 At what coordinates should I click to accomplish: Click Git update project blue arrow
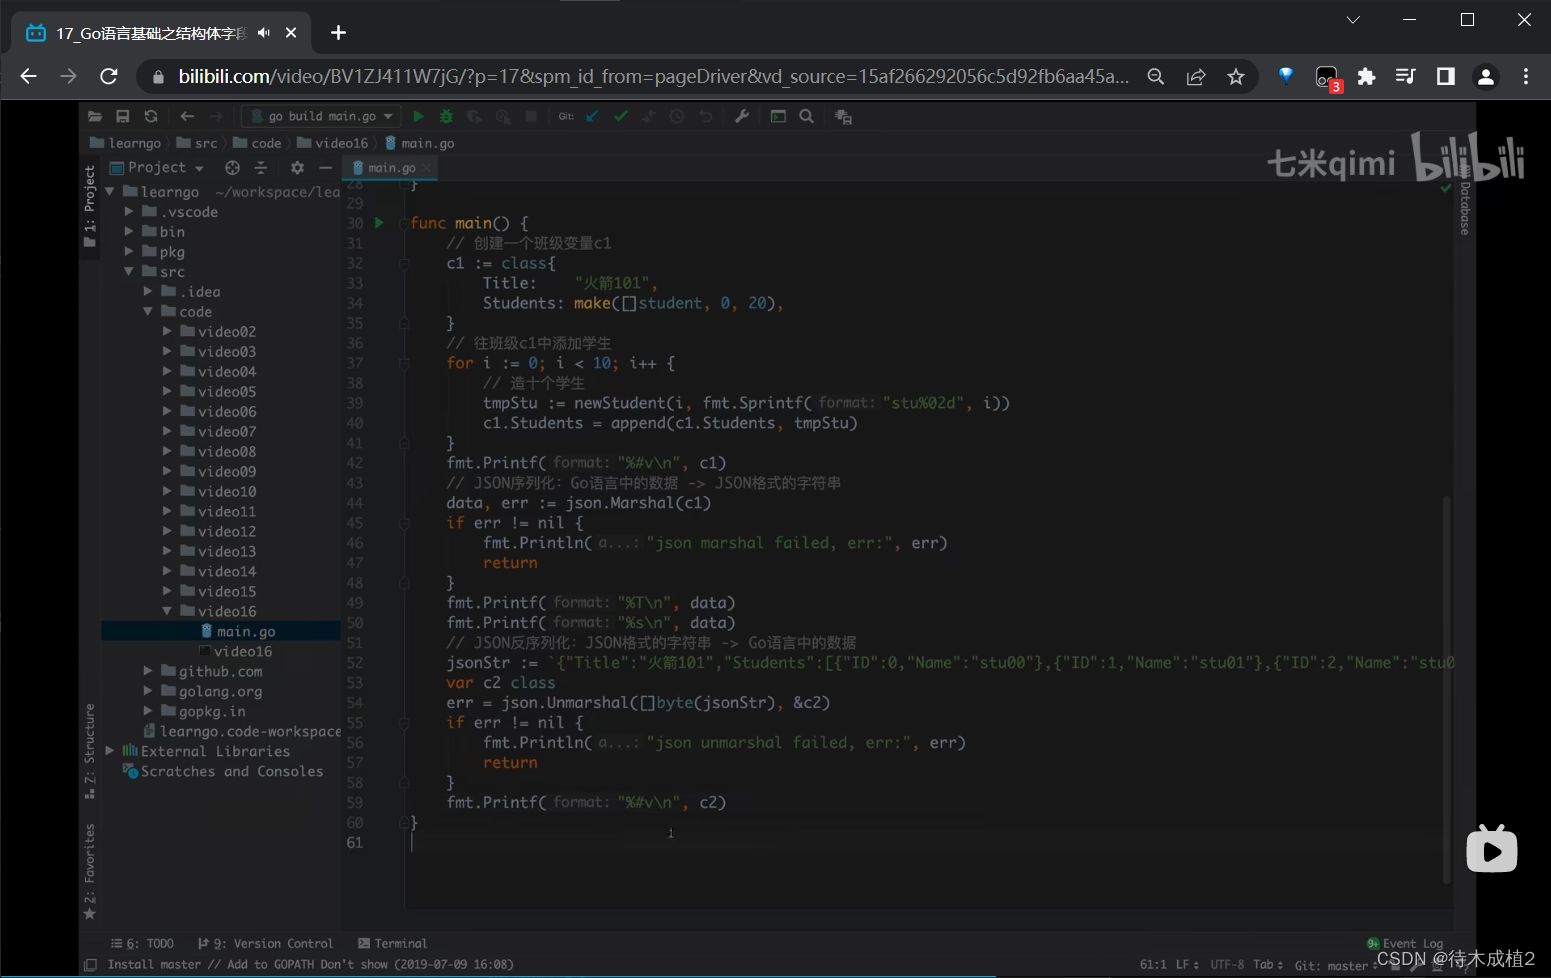click(x=592, y=116)
